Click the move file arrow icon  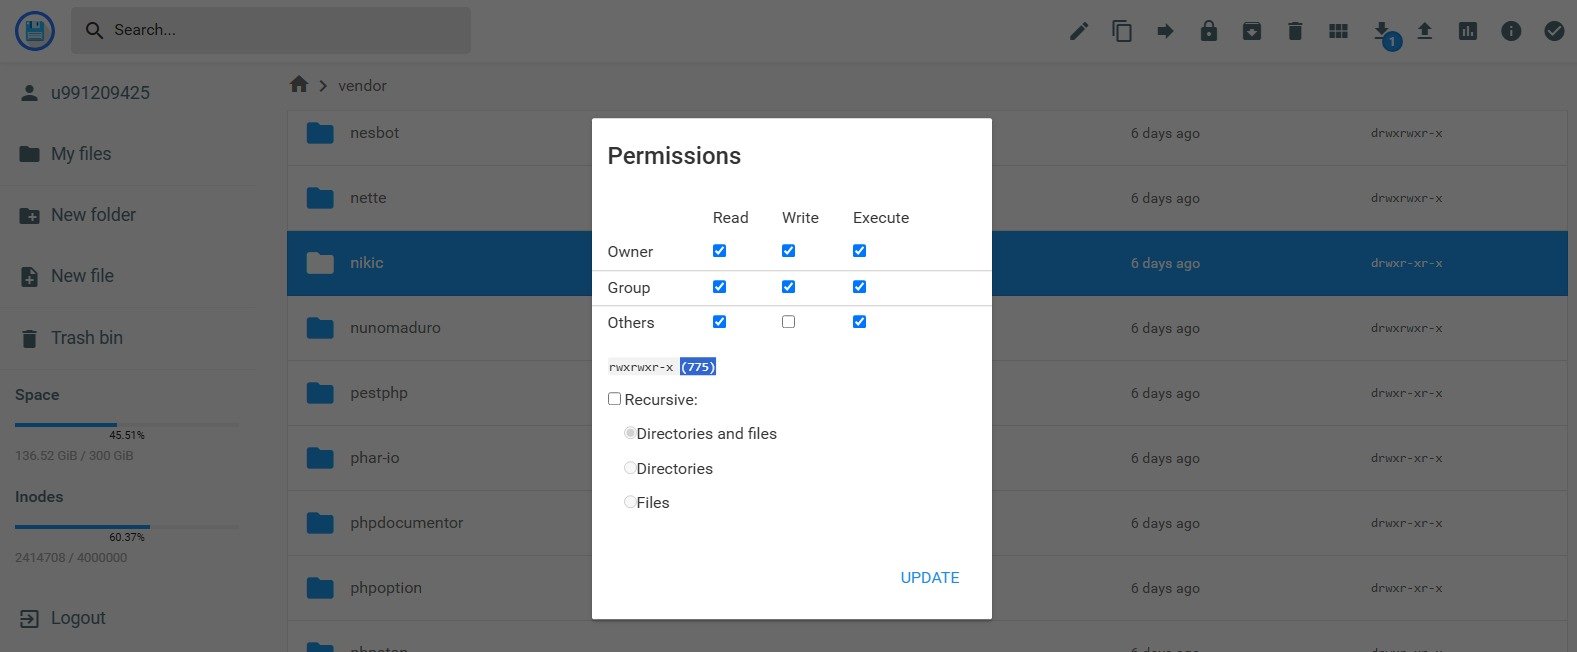1165,31
